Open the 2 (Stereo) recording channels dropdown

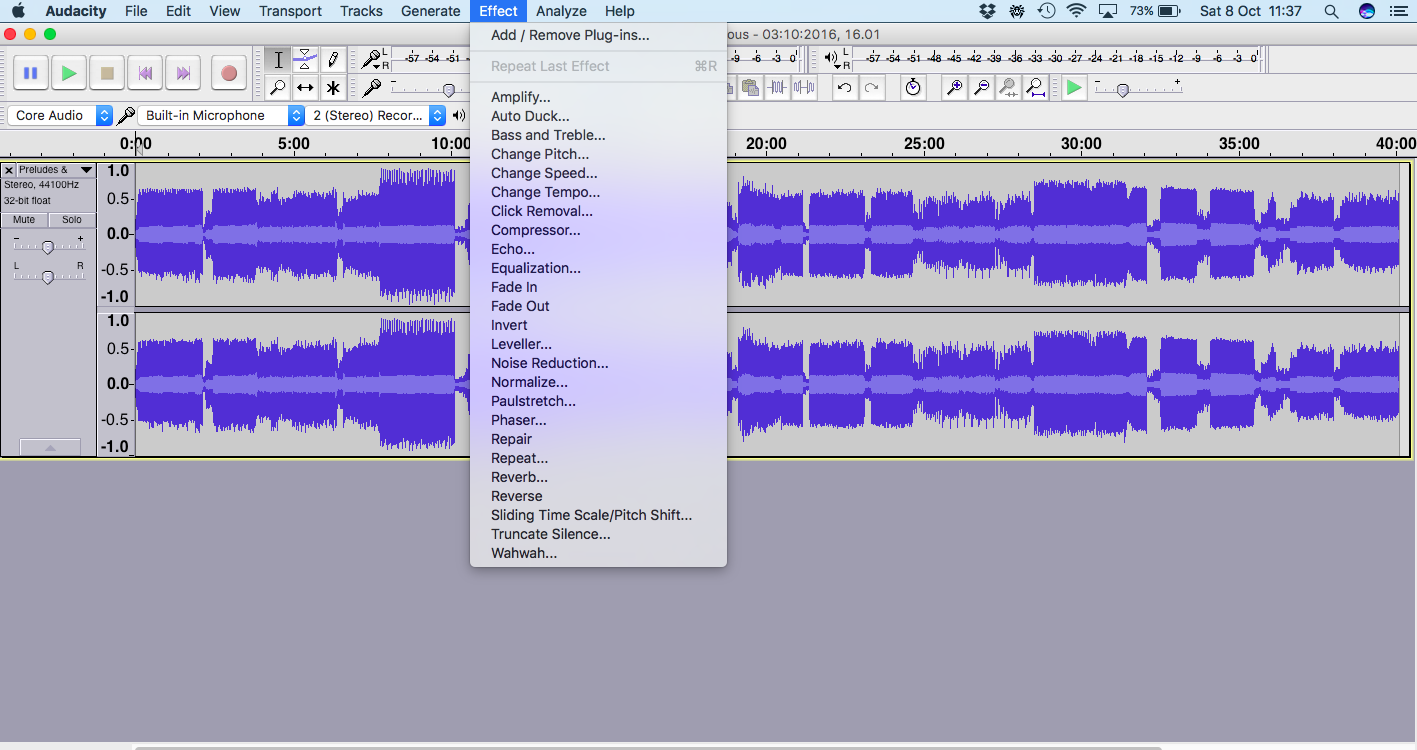pyautogui.click(x=376, y=116)
